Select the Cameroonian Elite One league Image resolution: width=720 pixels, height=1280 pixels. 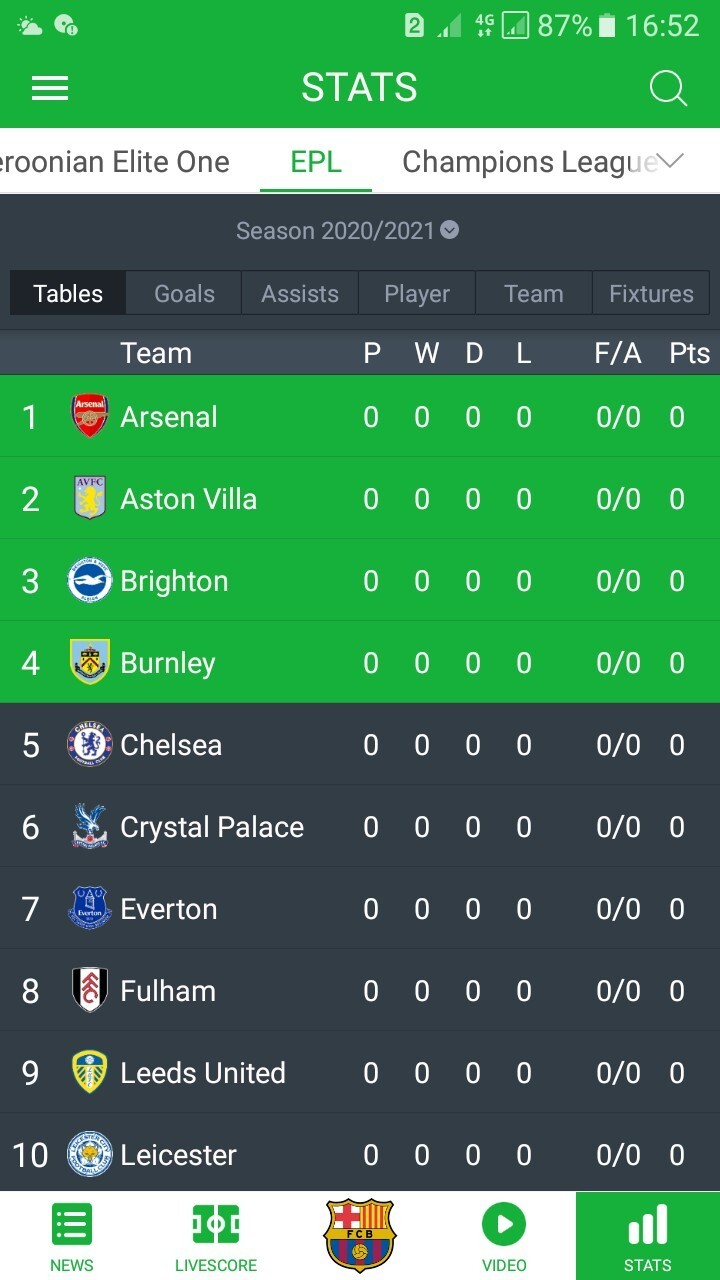pos(114,162)
